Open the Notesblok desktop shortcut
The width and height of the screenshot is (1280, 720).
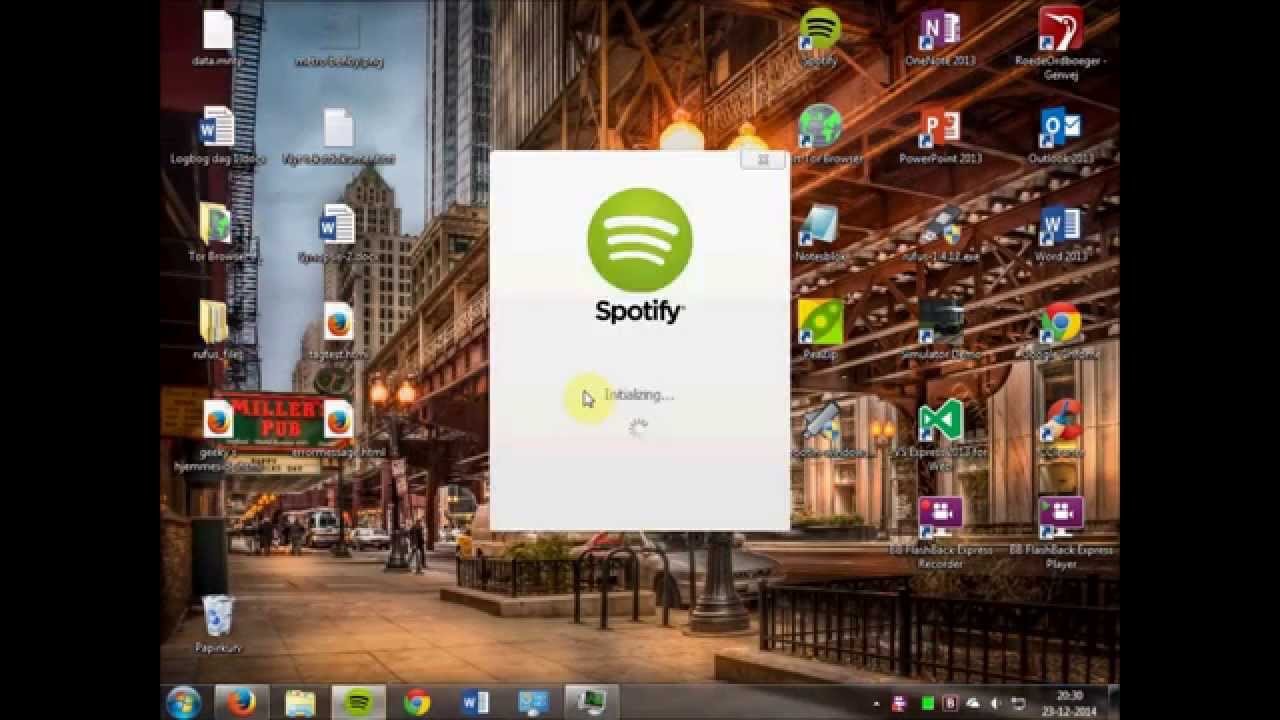point(820,232)
